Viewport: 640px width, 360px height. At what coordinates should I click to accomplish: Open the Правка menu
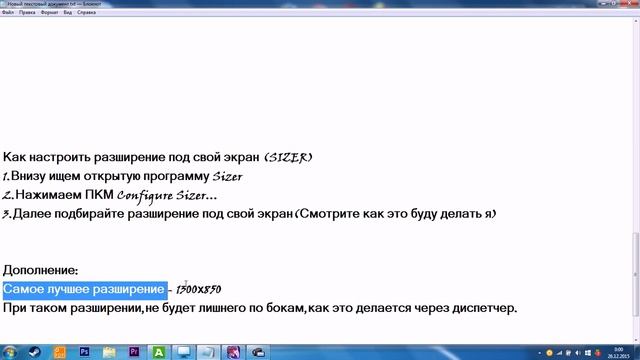(27, 13)
